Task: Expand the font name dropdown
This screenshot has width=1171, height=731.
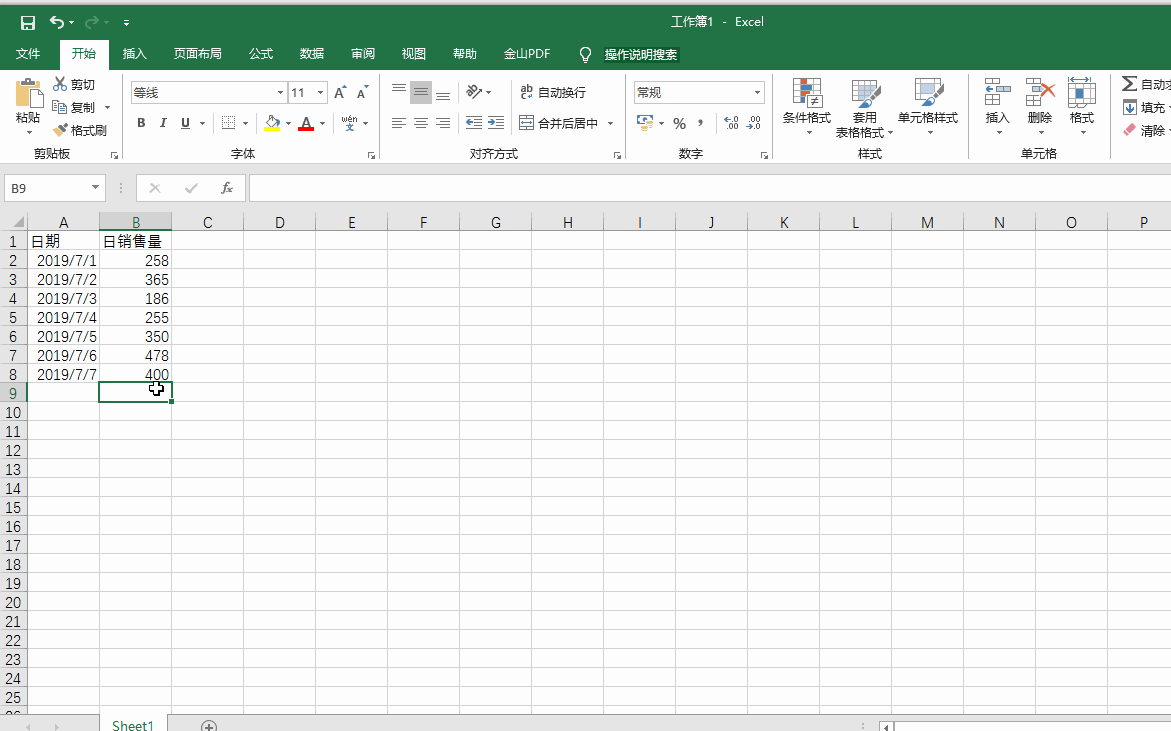Action: click(x=280, y=93)
